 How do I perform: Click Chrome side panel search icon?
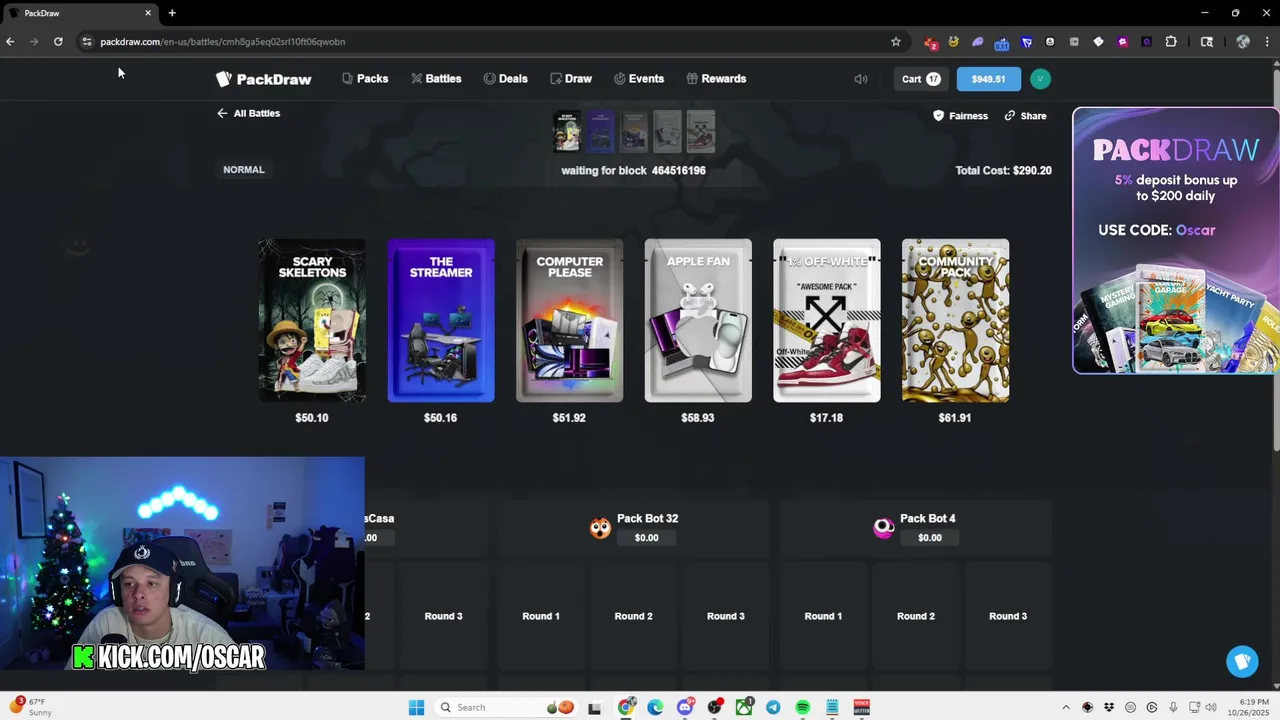click(x=1207, y=42)
